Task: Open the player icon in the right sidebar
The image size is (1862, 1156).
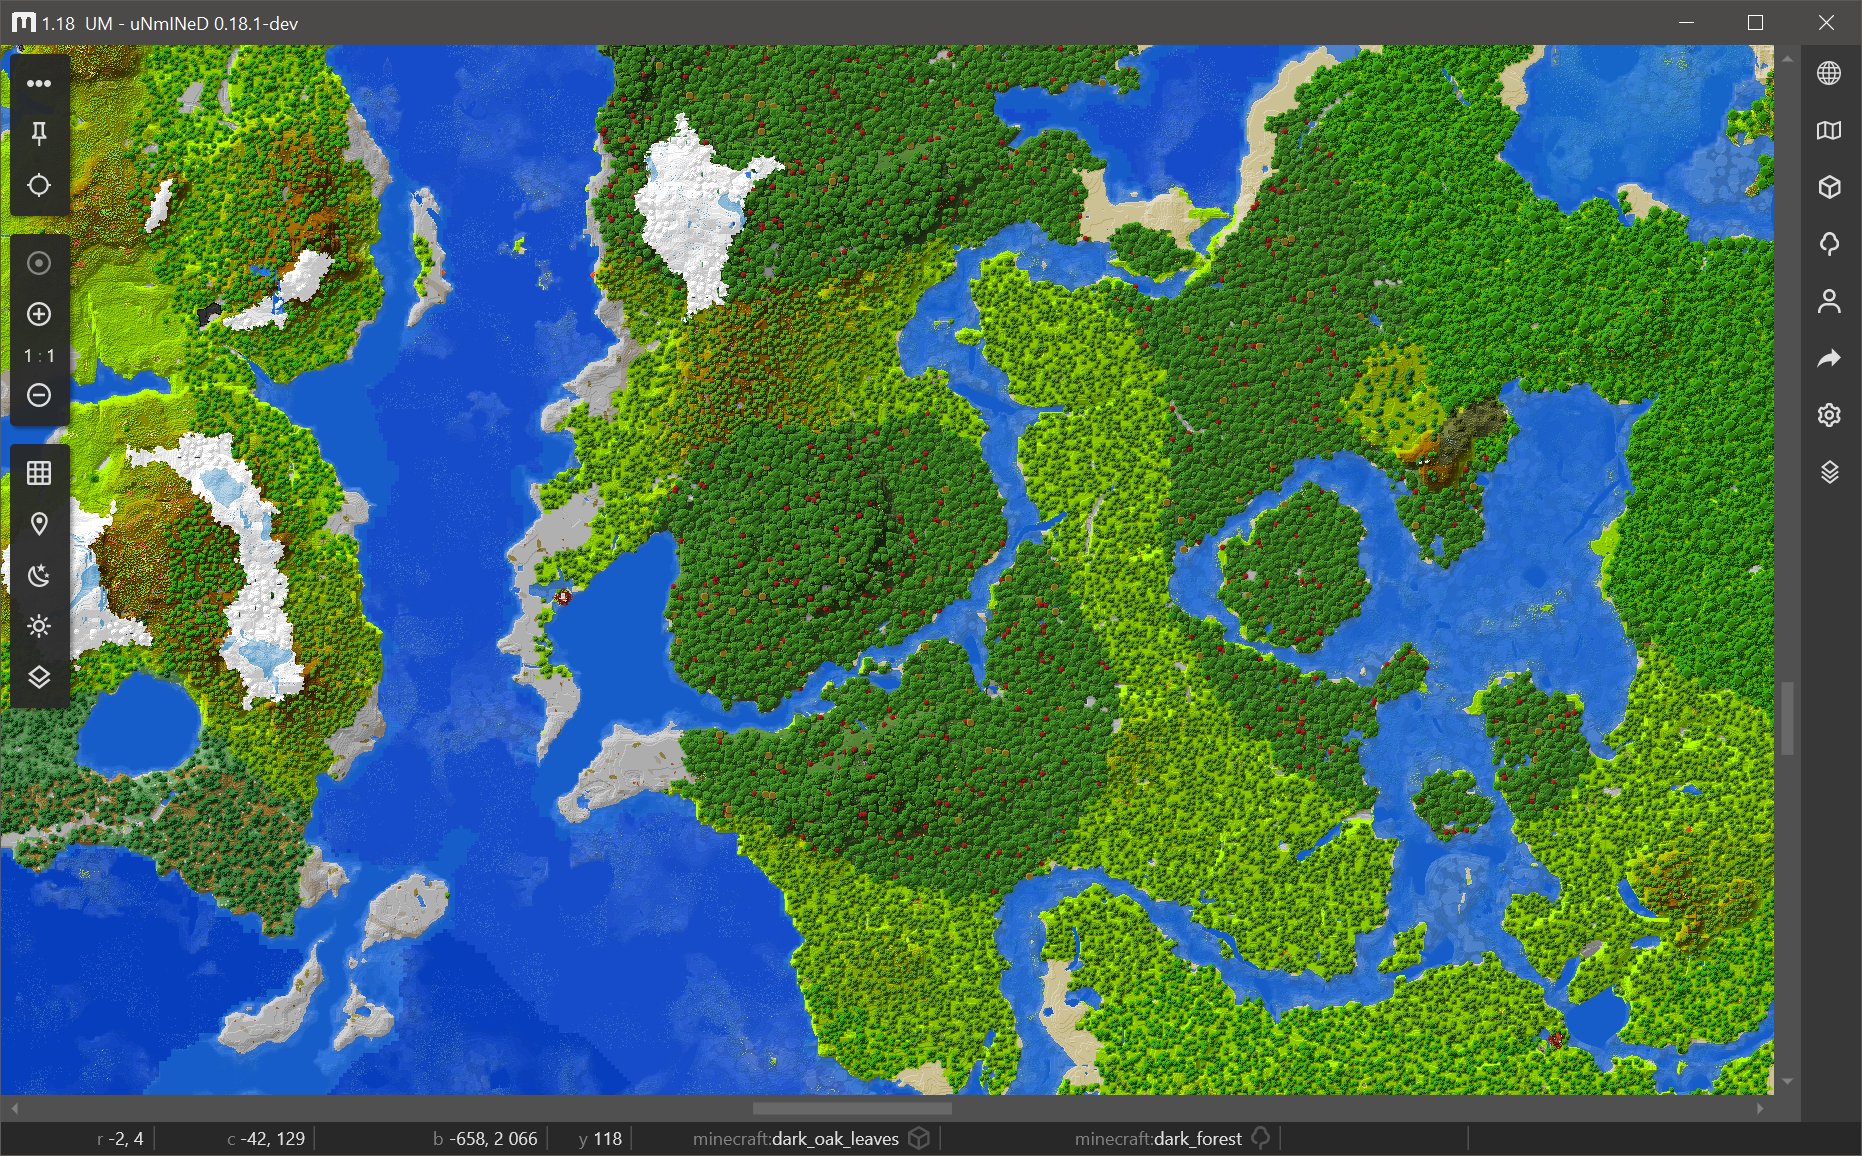Action: [1830, 301]
